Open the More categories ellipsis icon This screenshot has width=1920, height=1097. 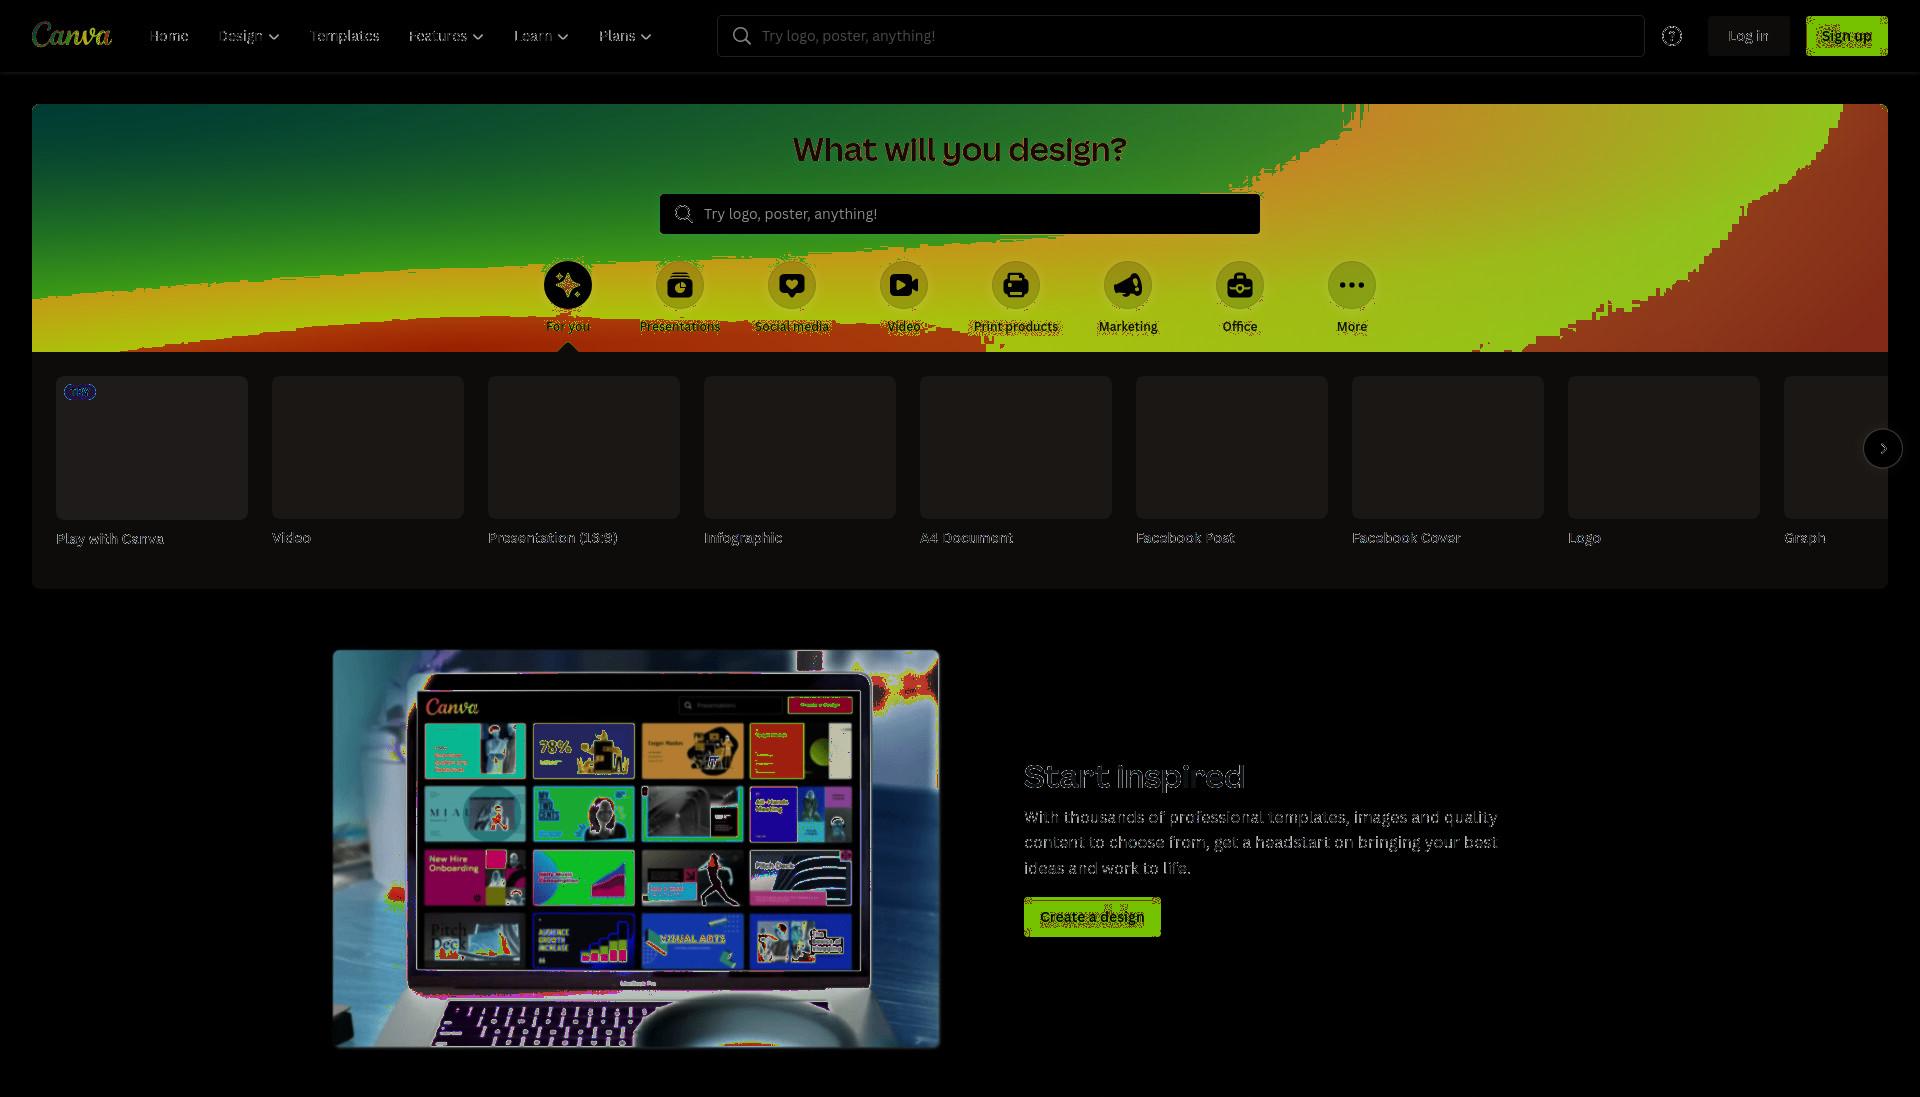(1352, 285)
